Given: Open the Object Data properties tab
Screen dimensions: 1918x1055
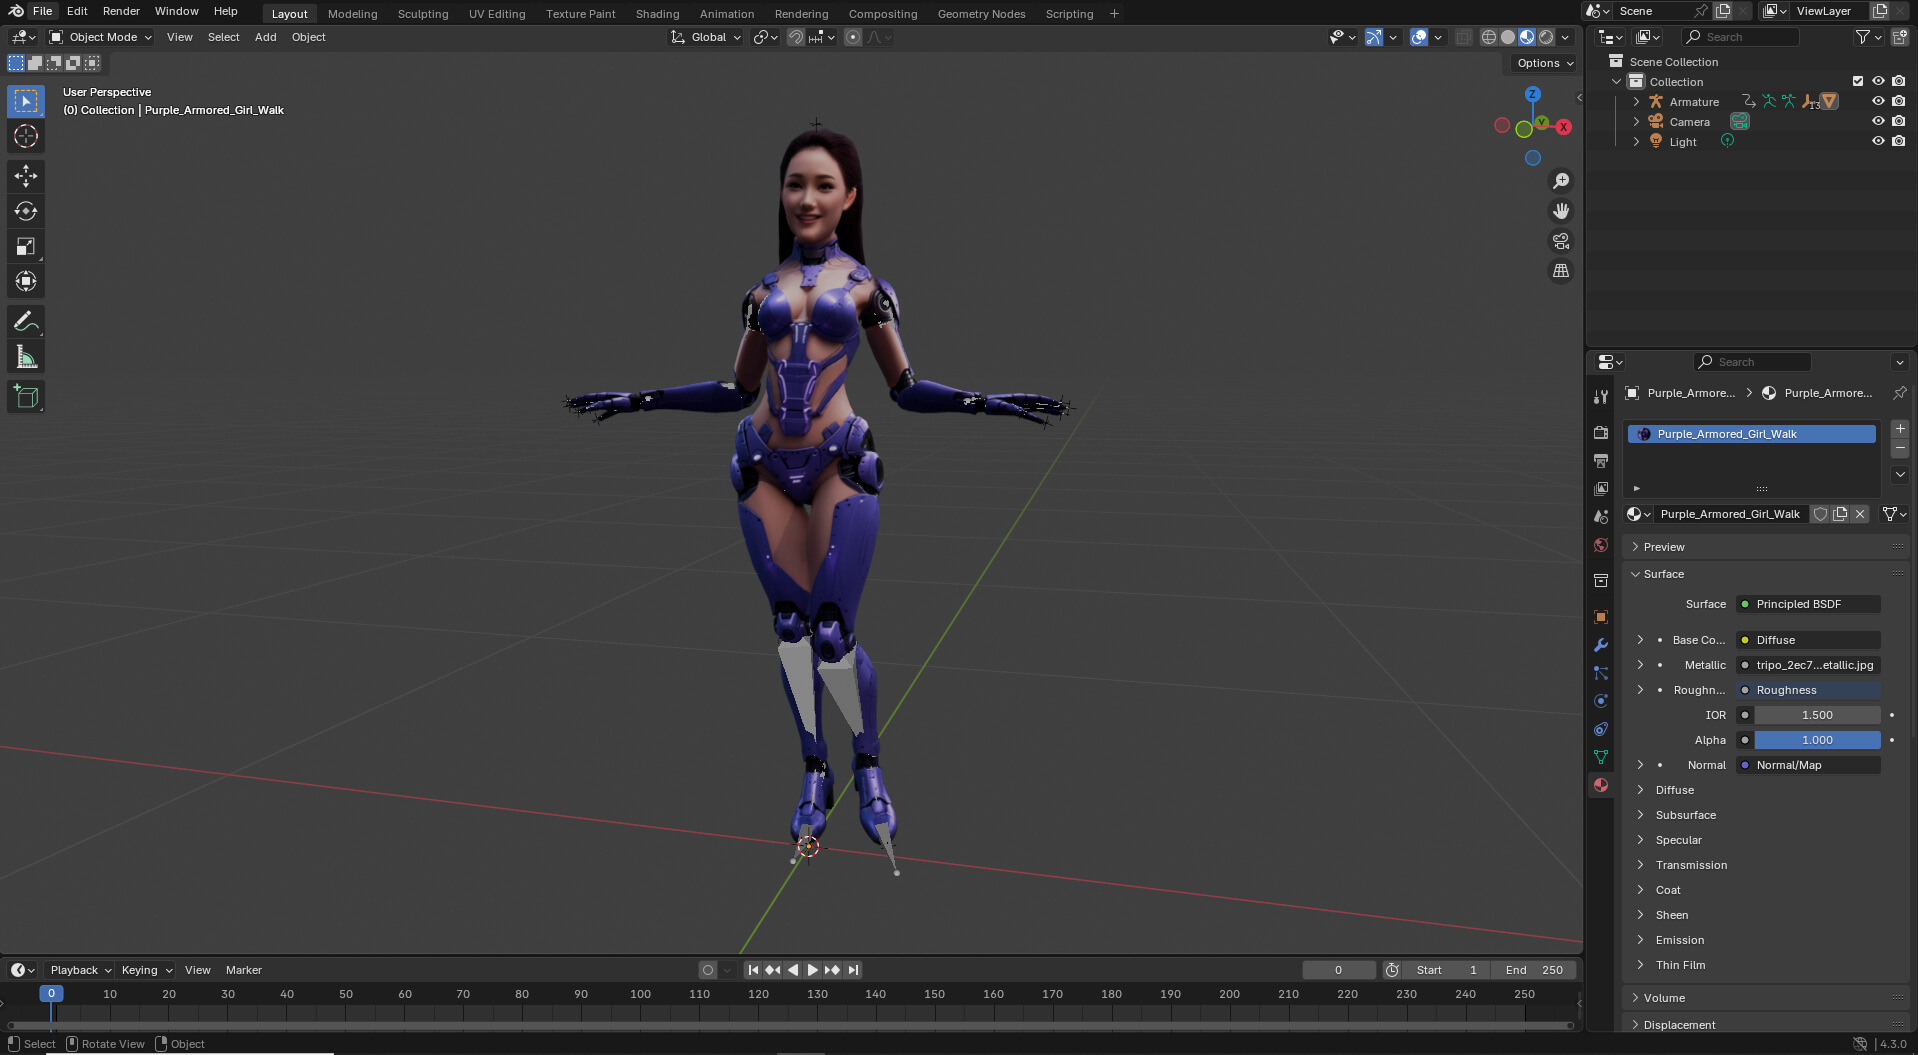Looking at the screenshot, I should [x=1601, y=757].
